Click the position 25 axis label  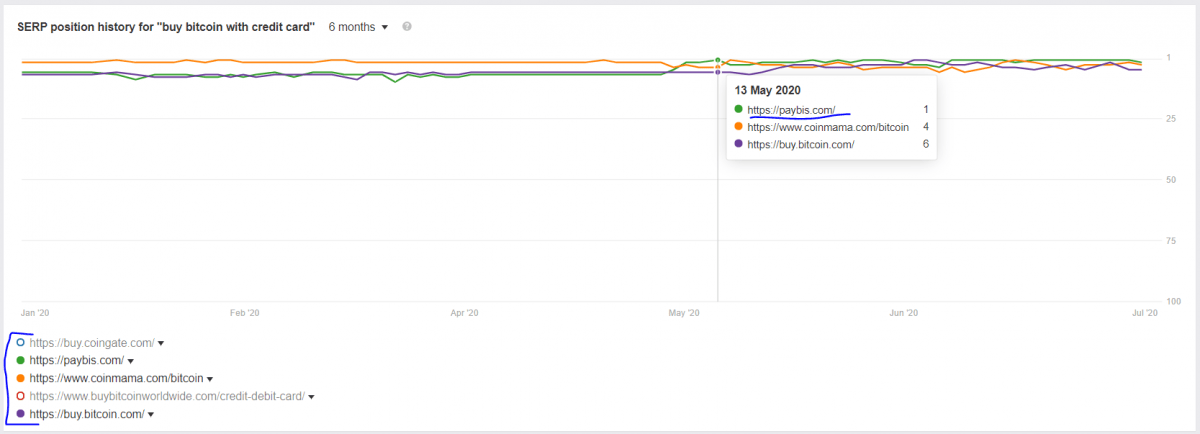pyautogui.click(x=1170, y=119)
